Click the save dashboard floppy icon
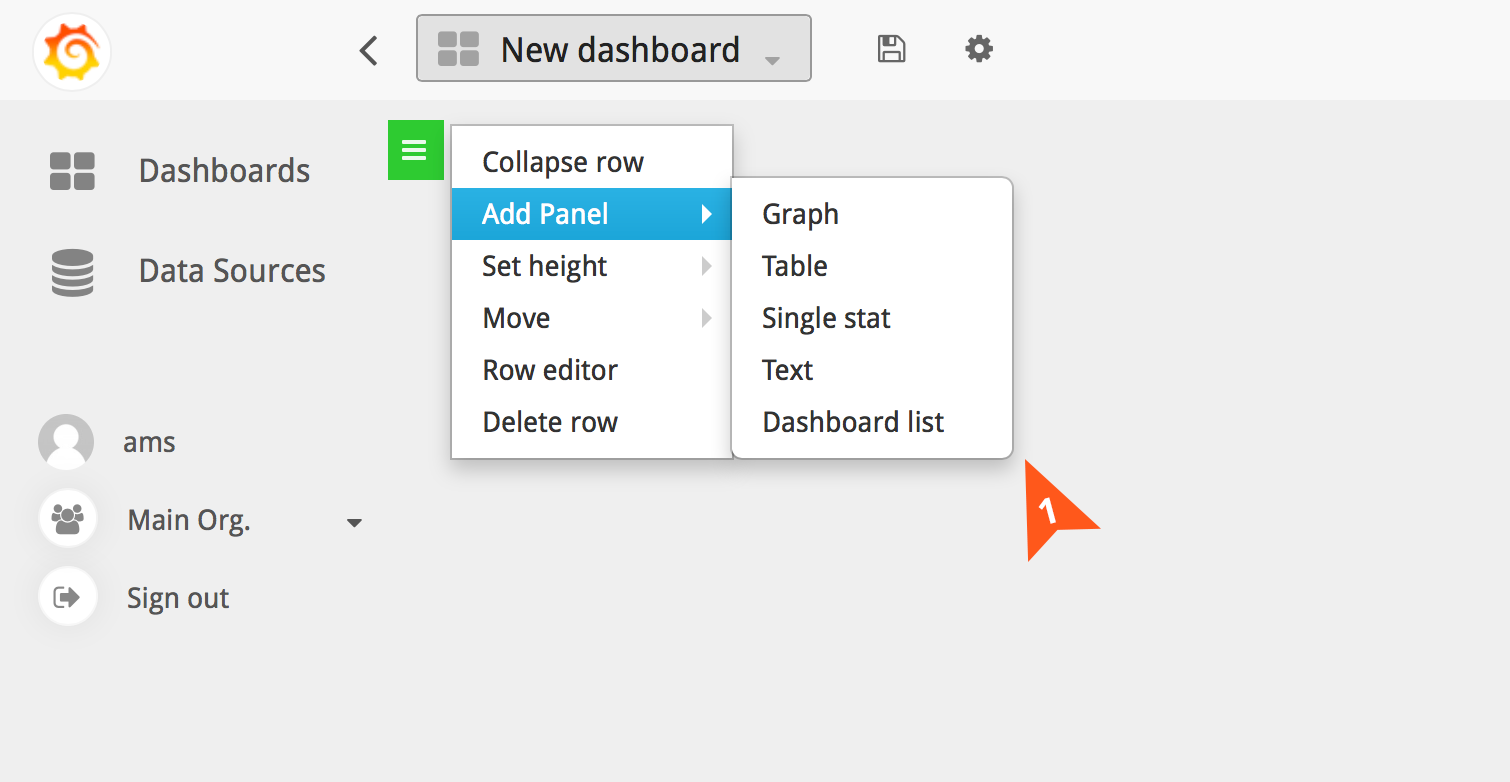The image size is (1510, 782). [891, 49]
